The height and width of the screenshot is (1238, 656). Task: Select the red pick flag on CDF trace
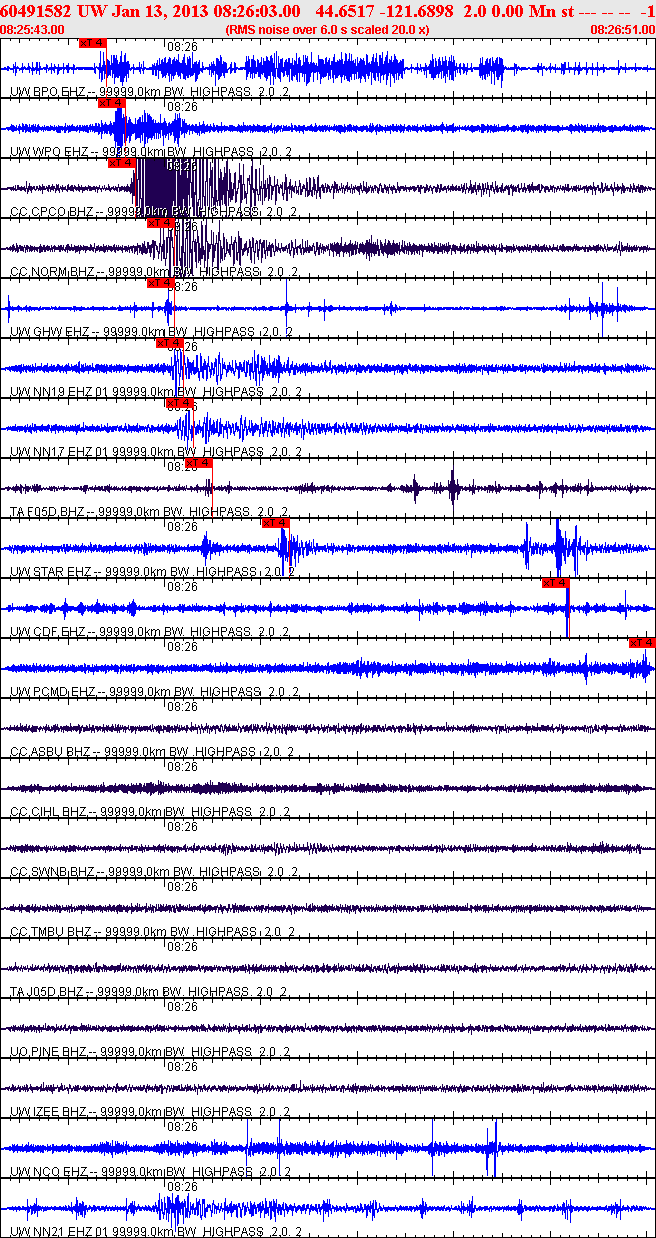coord(555,583)
